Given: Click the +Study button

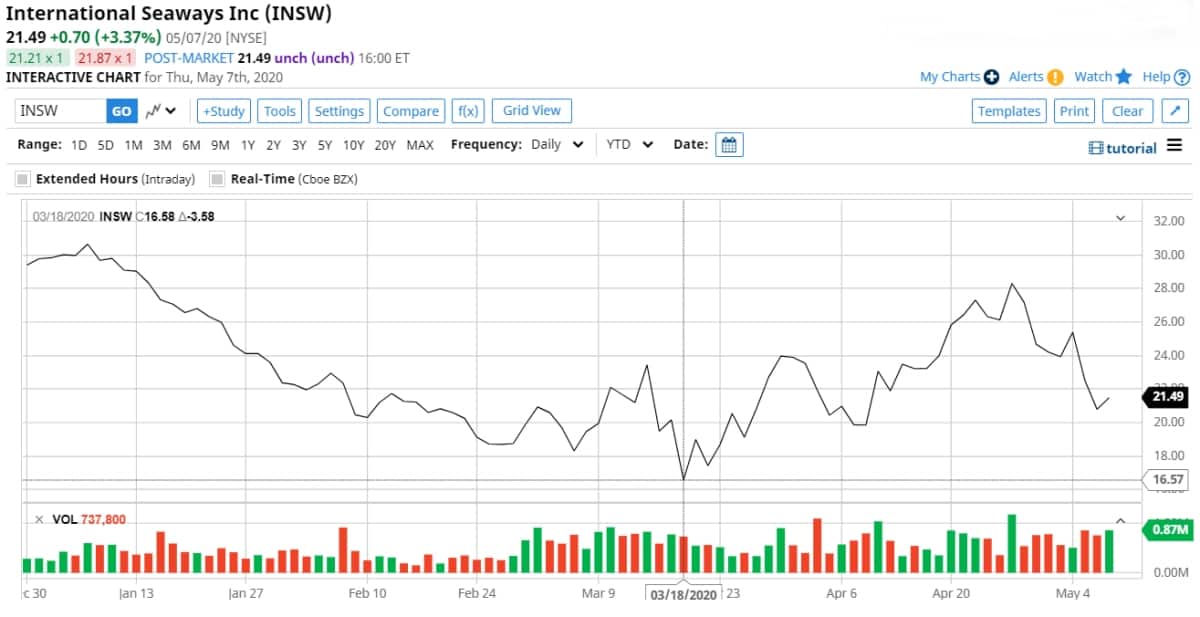Looking at the screenshot, I should click(x=223, y=111).
